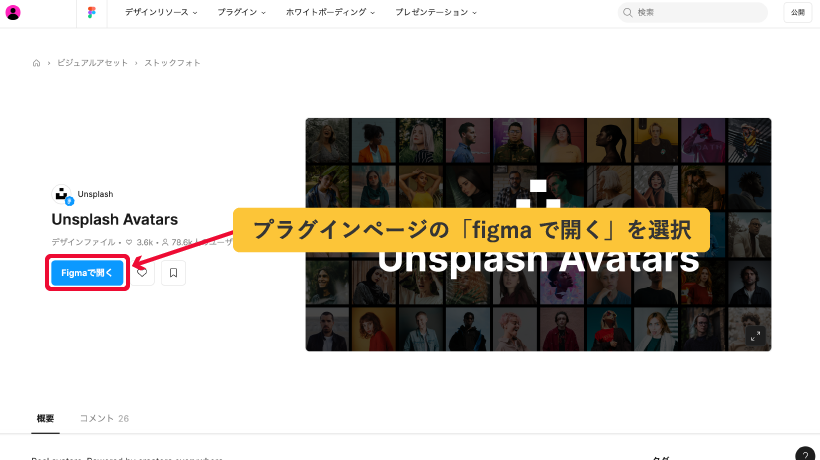Open プラグイン dropdown menu
The width and height of the screenshot is (820, 460).
coord(242,13)
